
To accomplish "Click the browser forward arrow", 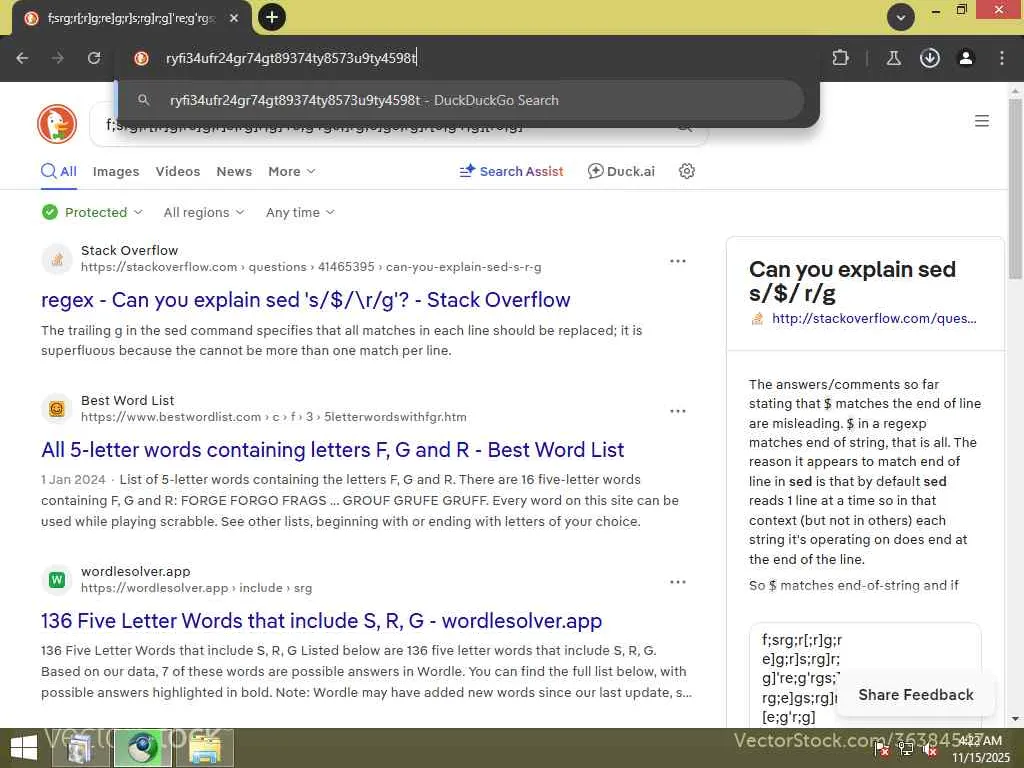I will [58, 58].
